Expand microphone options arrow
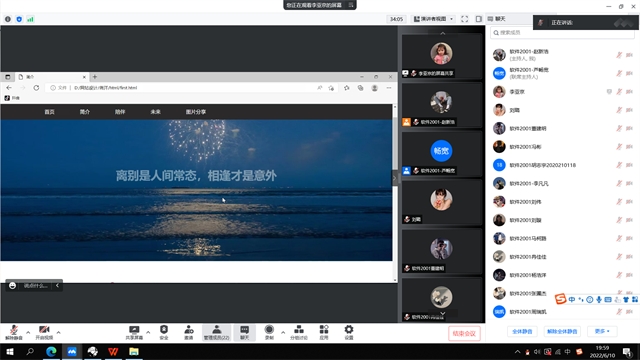Viewport: 640px width, 360px height. coord(28,332)
